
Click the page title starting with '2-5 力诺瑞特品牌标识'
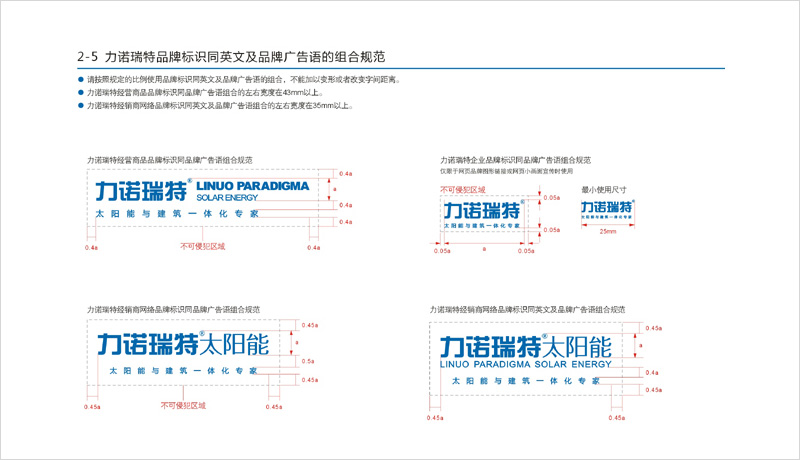coord(231,57)
